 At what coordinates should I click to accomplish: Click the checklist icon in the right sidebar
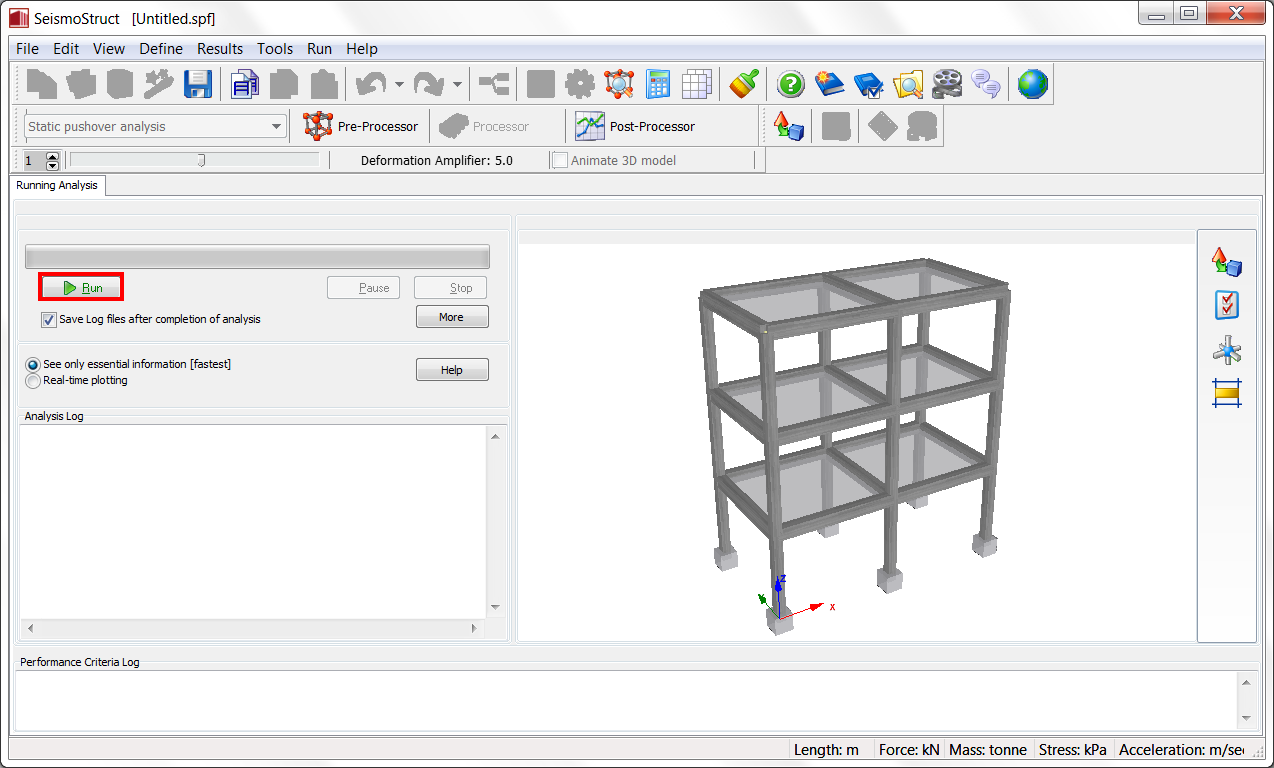pyautogui.click(x=1227, y=305)
